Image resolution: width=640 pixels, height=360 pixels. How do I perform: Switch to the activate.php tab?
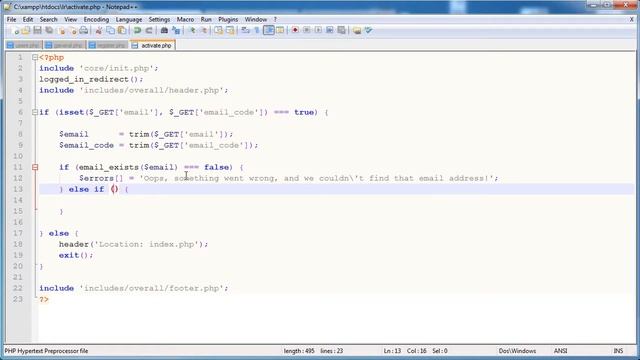click(152, 45)
